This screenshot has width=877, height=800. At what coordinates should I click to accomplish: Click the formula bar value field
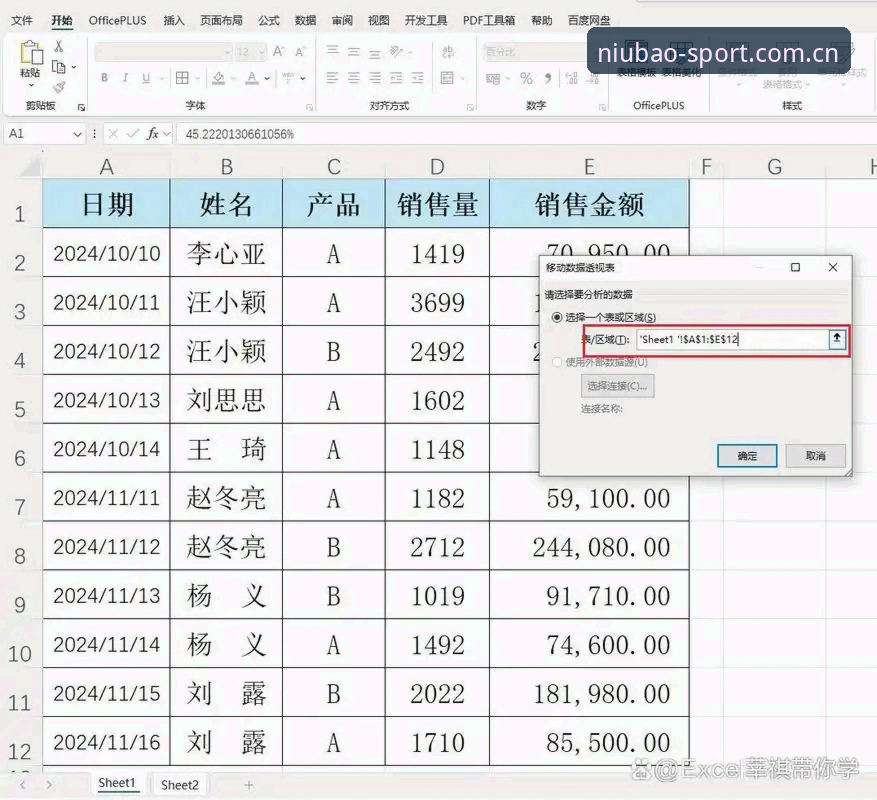[x=526, y=134]
